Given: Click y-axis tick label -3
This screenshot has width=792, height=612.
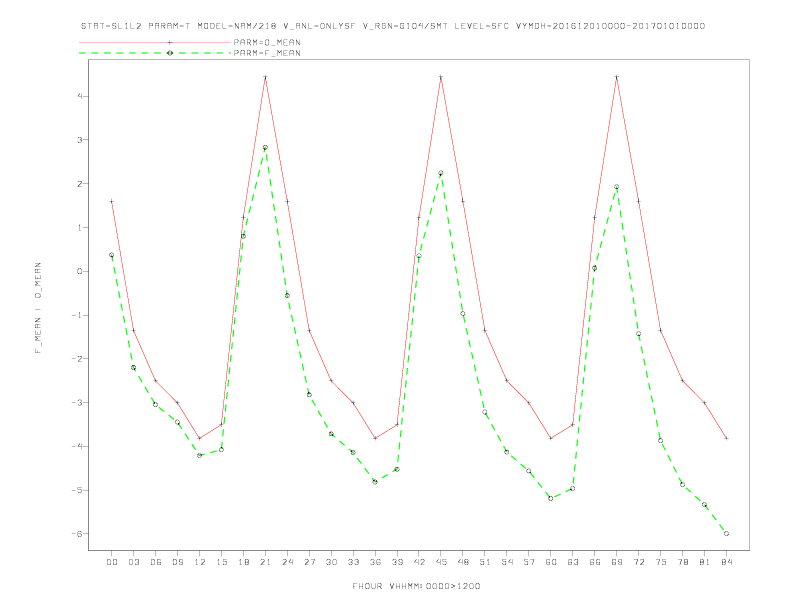Looking at the screenshot, I should tap(77, 402).
